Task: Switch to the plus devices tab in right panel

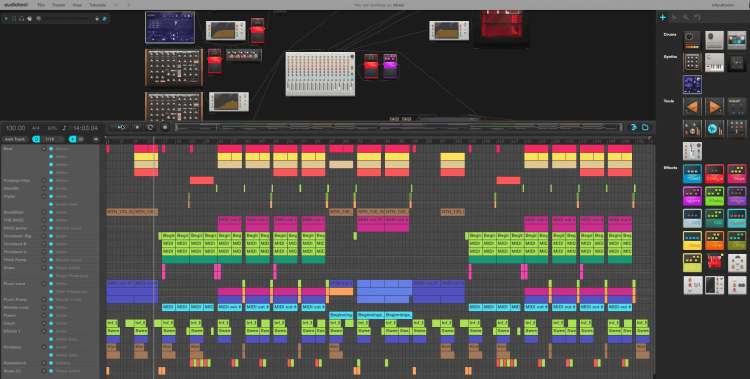Action: click(x=662, y=18)
